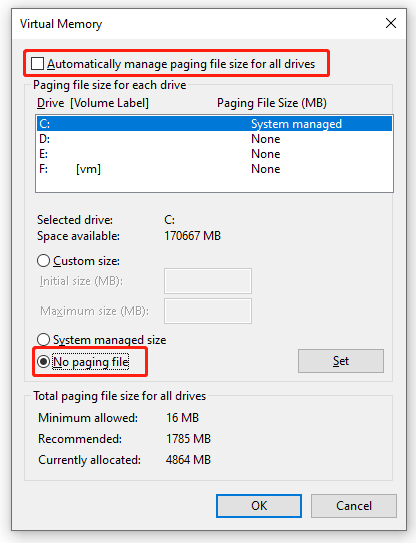Select the No paging file option

click(x=44, y=362)
